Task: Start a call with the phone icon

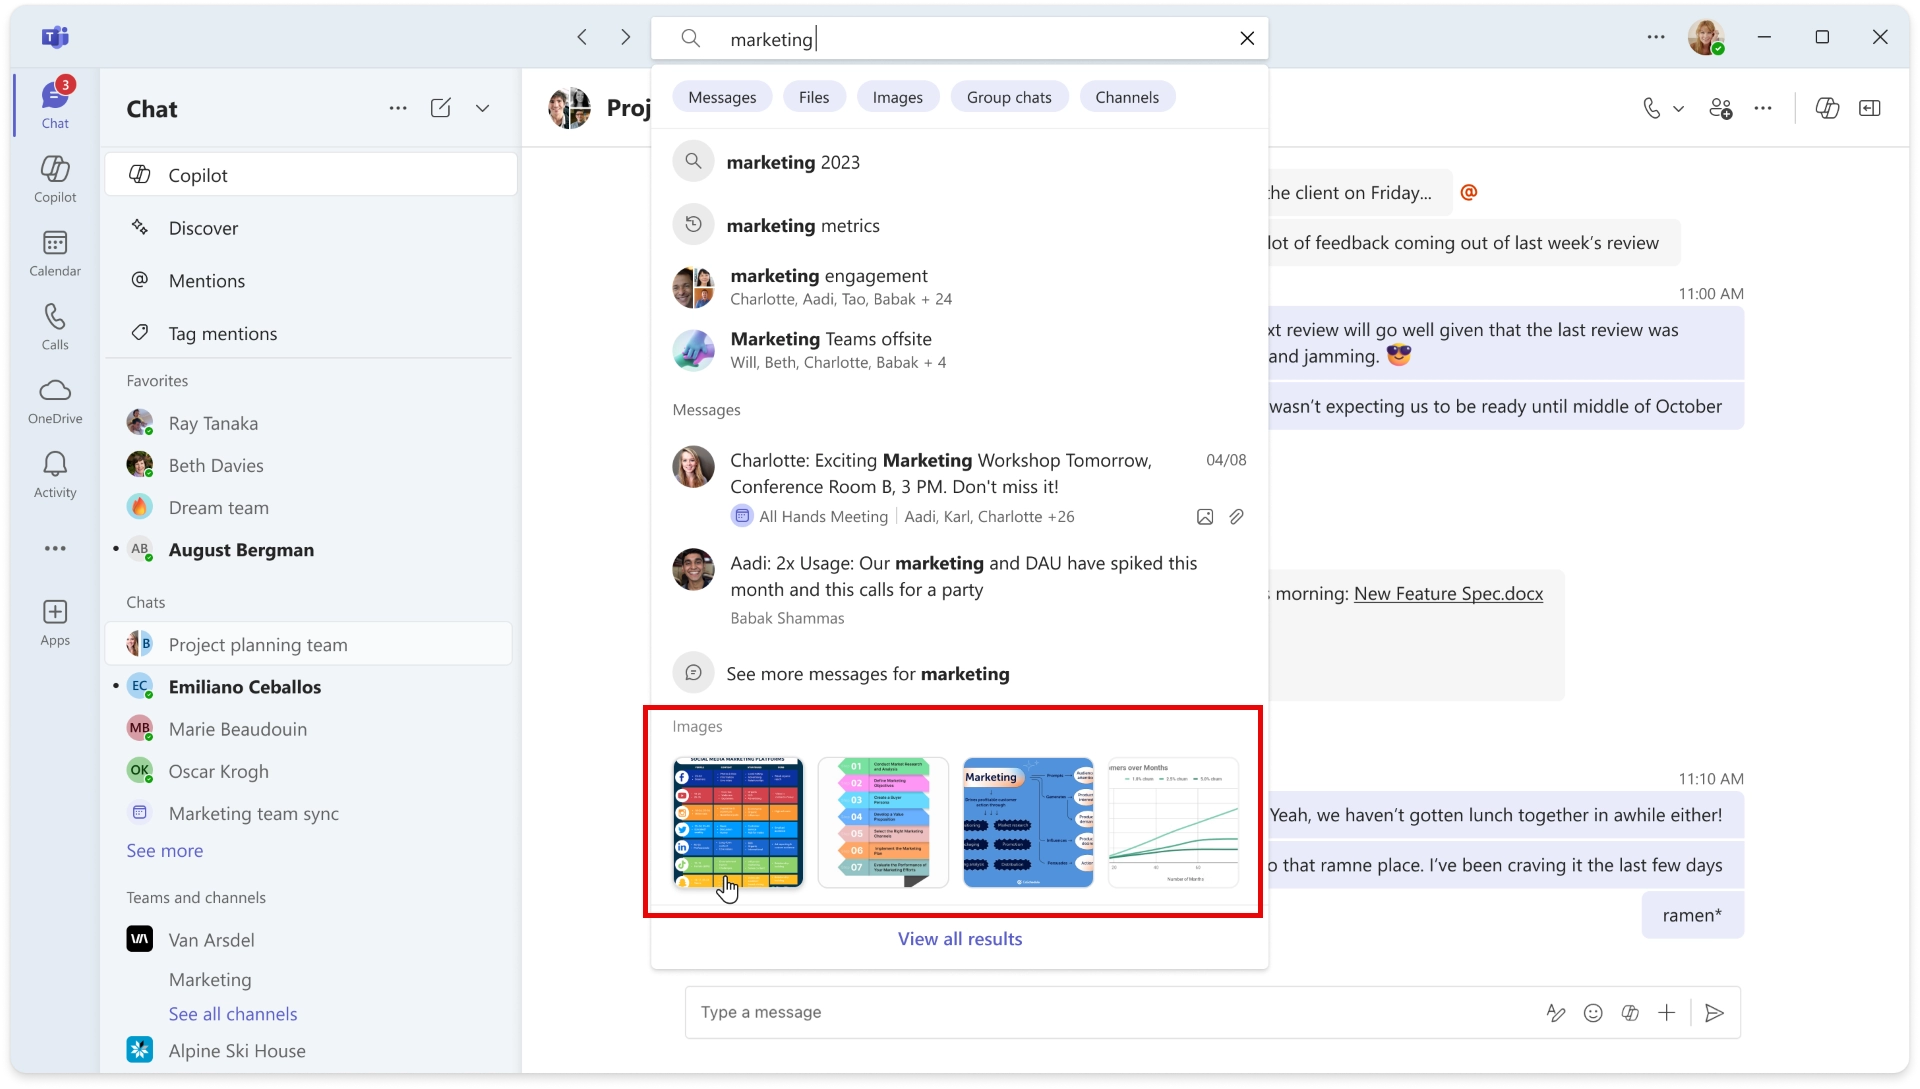Action: 1651,107
